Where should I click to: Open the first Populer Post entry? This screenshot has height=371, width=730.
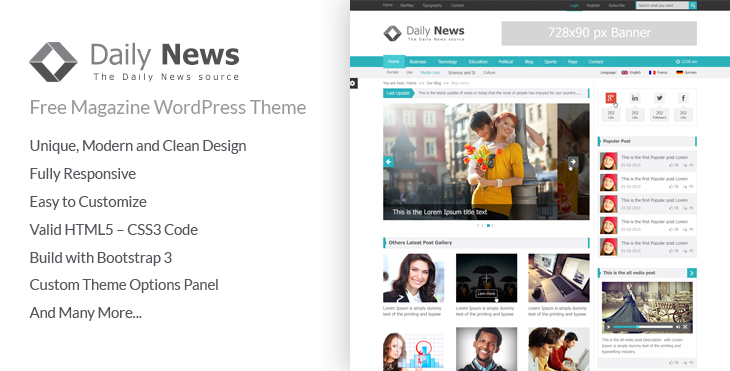647,161
